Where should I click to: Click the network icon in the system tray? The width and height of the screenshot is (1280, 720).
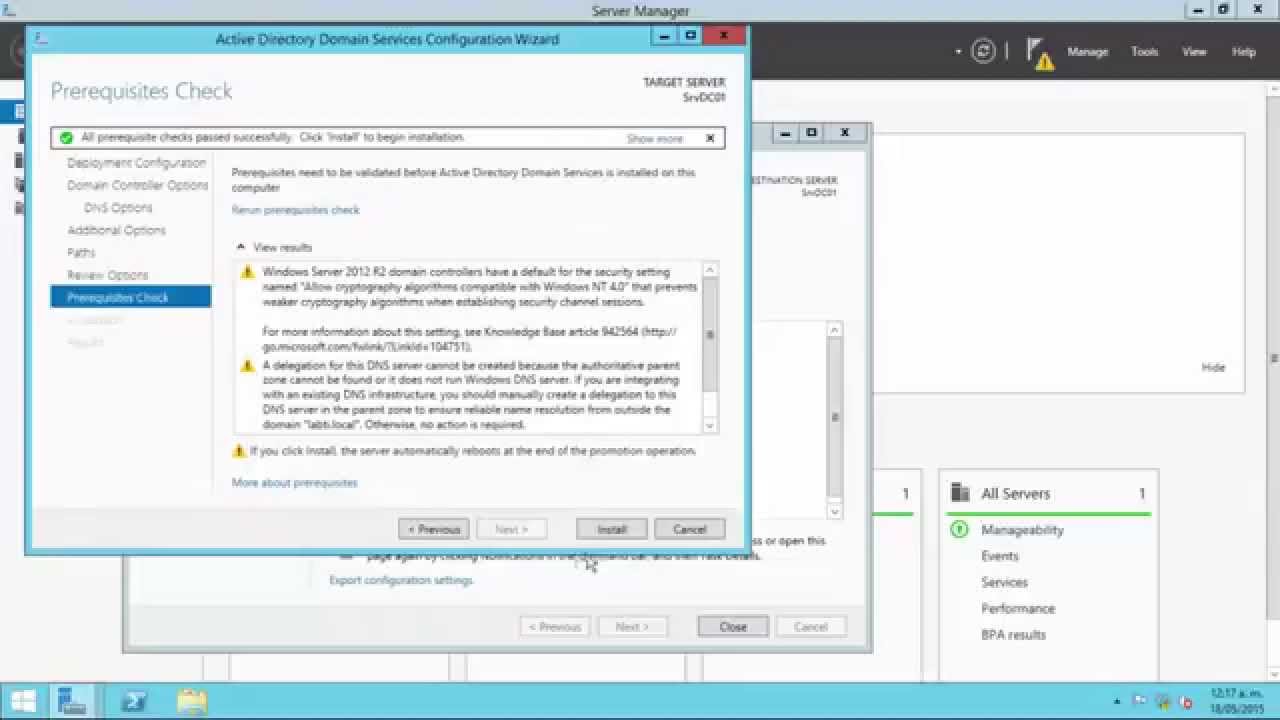[x=1163, y=701]
